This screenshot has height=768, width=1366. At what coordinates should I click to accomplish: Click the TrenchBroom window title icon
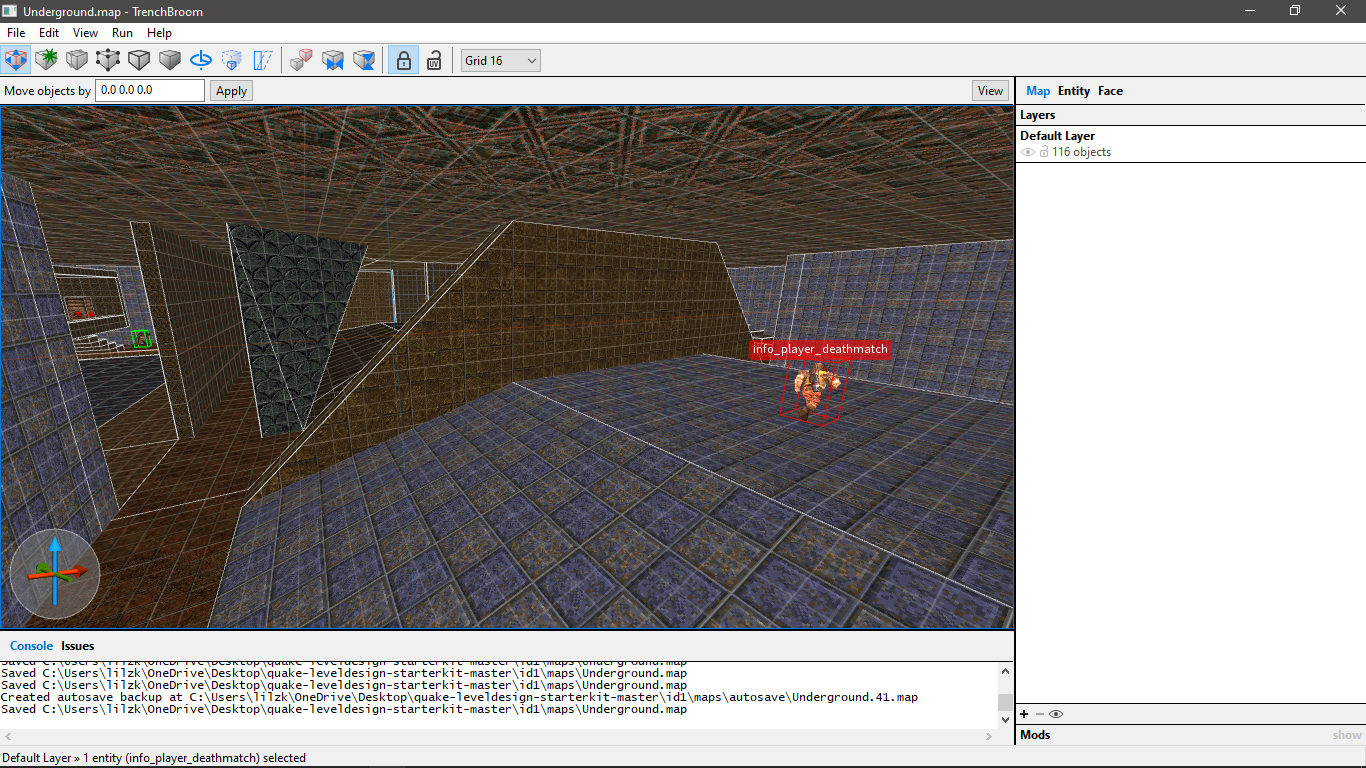pos(10,10)
